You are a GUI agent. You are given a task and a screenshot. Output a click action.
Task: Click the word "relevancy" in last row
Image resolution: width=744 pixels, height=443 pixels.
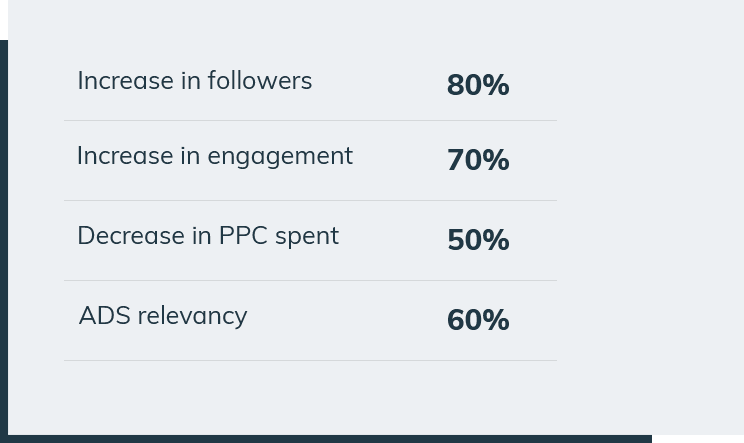(192, 317)
